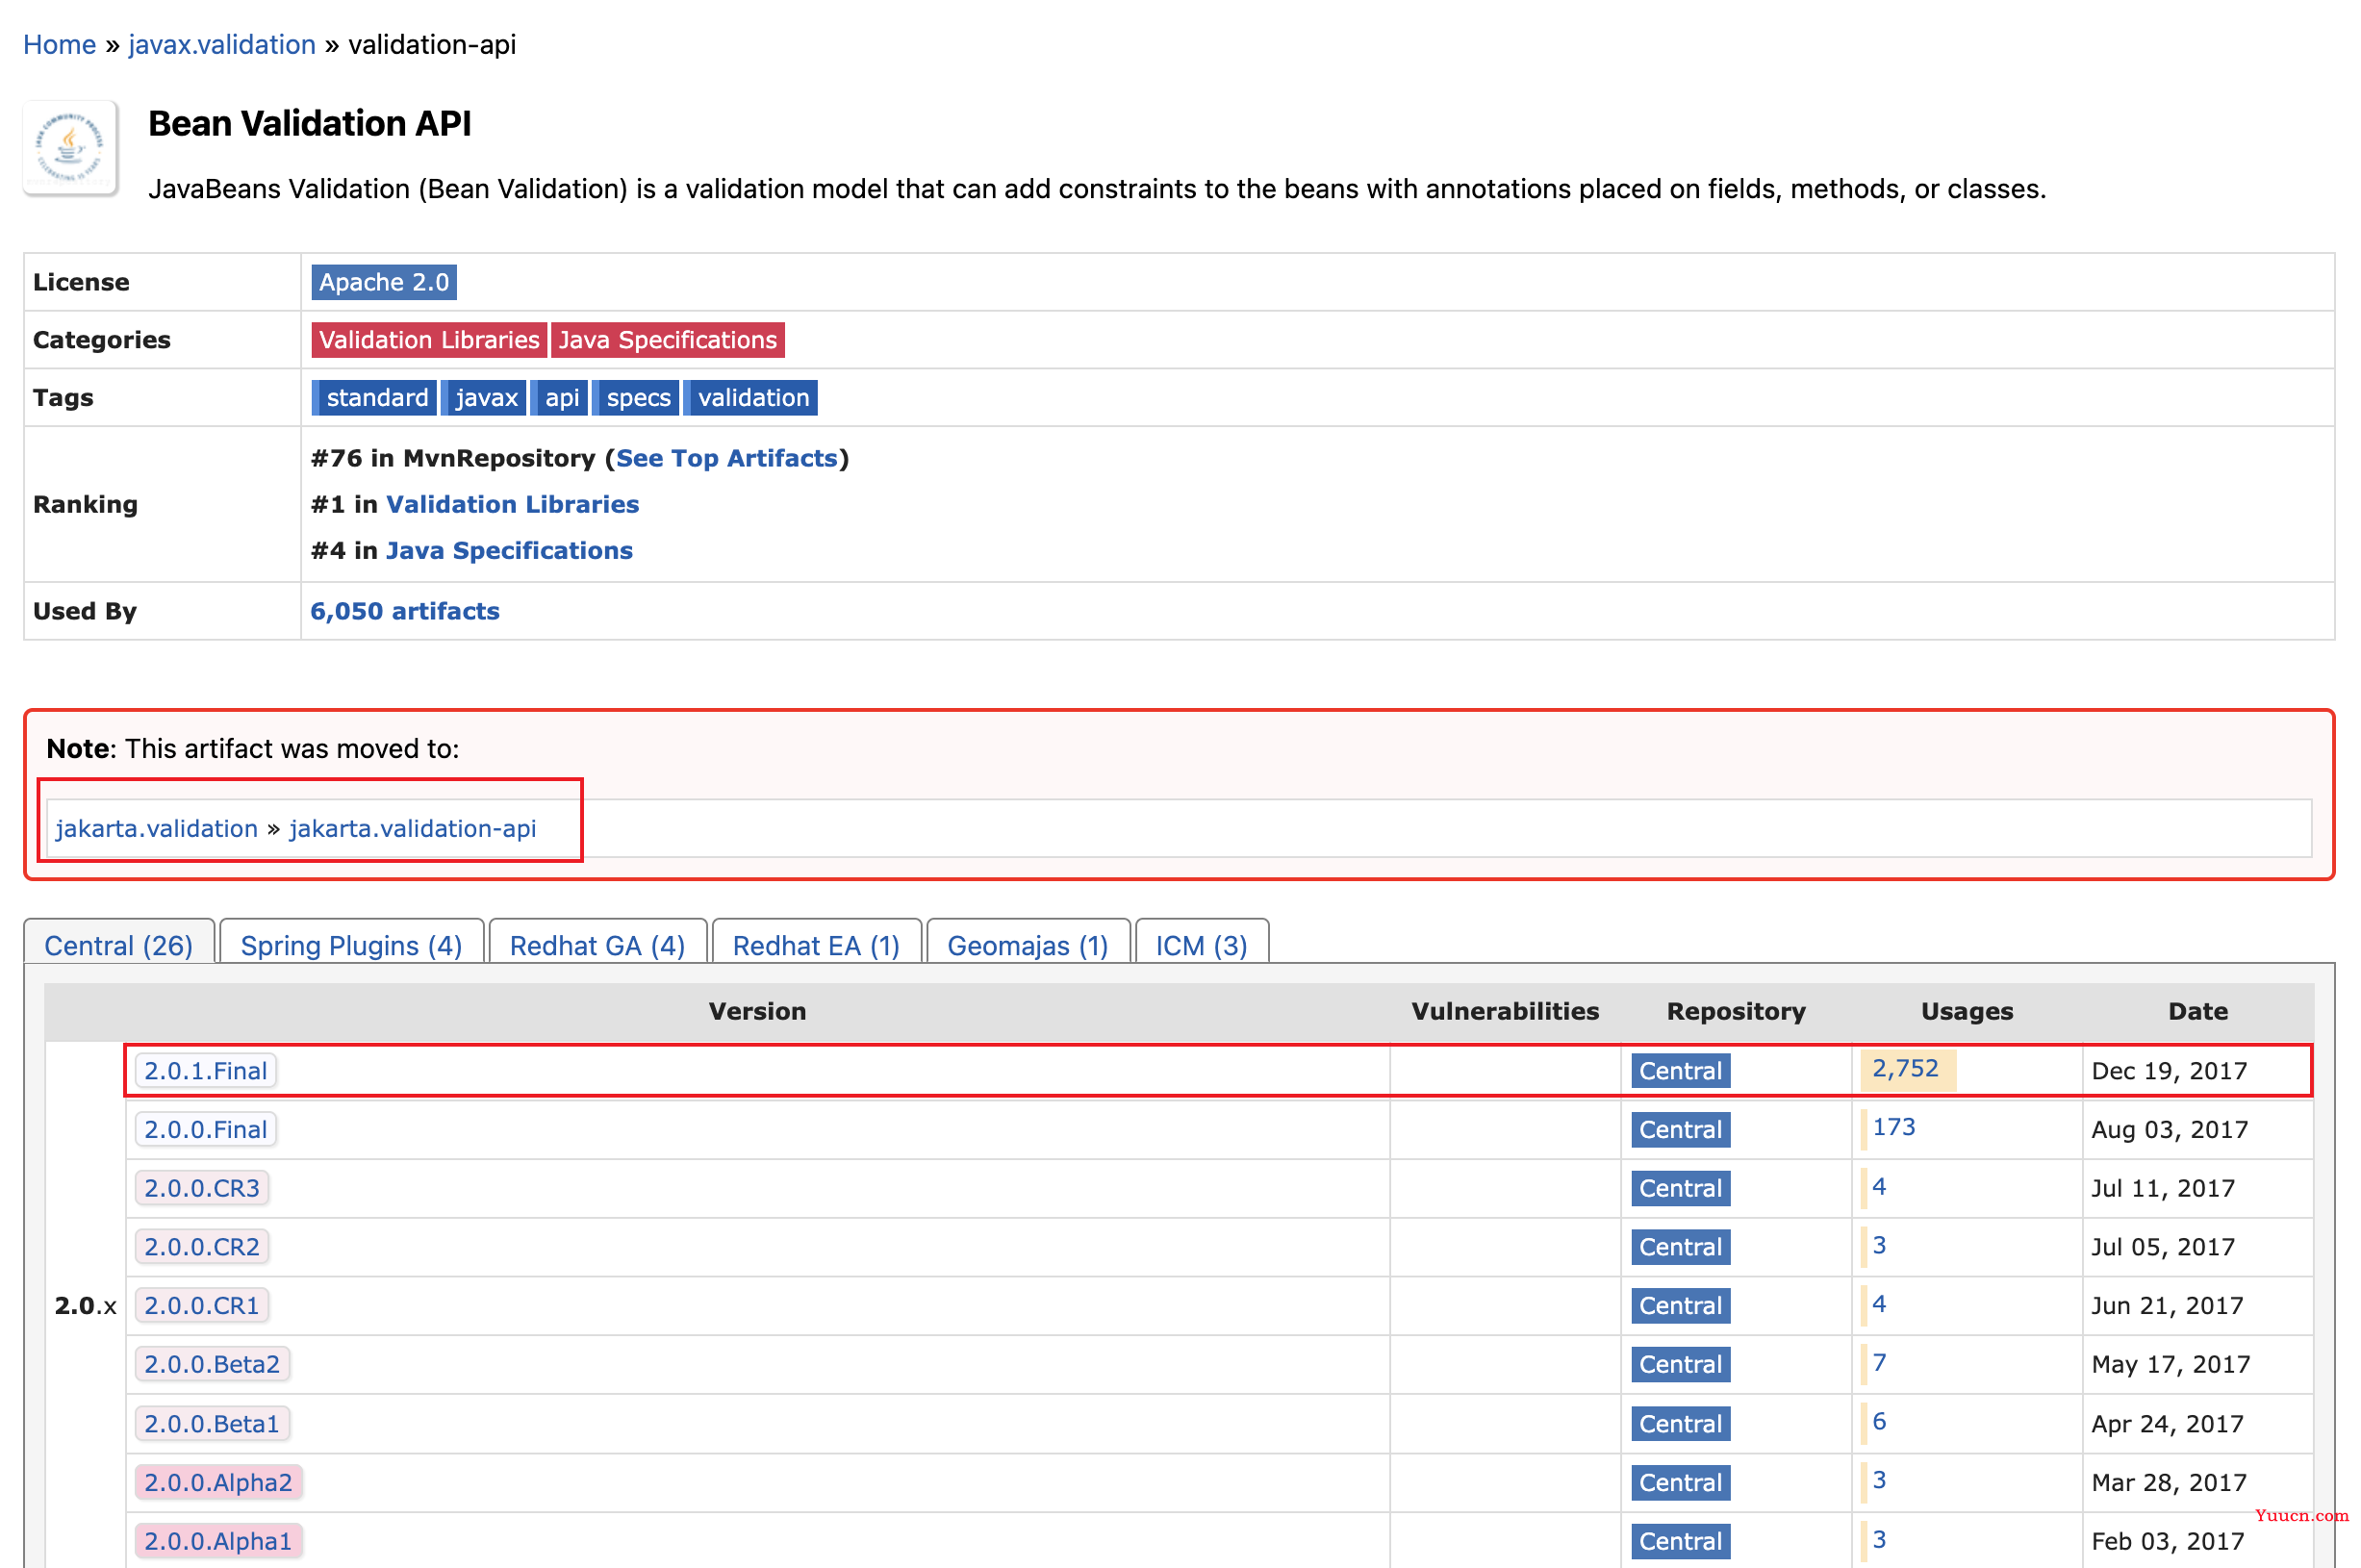2361x1568 pixels.
Task: Switch to the ICM (3) tab
Action: point(1202,944)
